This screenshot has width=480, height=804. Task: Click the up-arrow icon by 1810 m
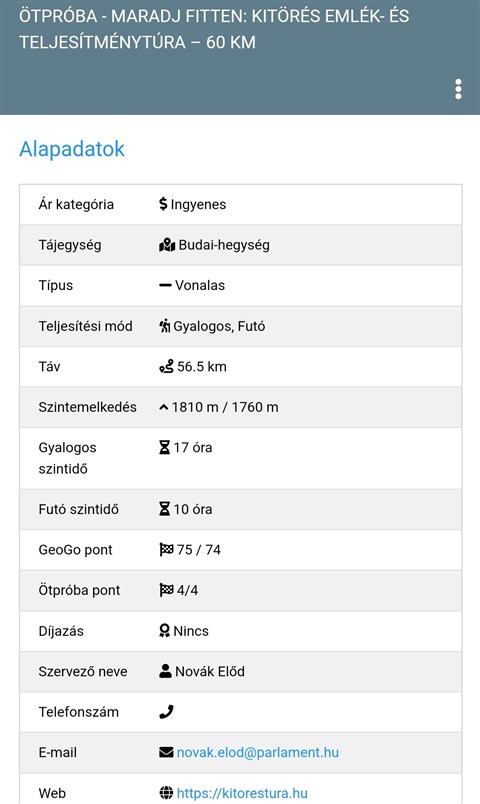[164, 408]
